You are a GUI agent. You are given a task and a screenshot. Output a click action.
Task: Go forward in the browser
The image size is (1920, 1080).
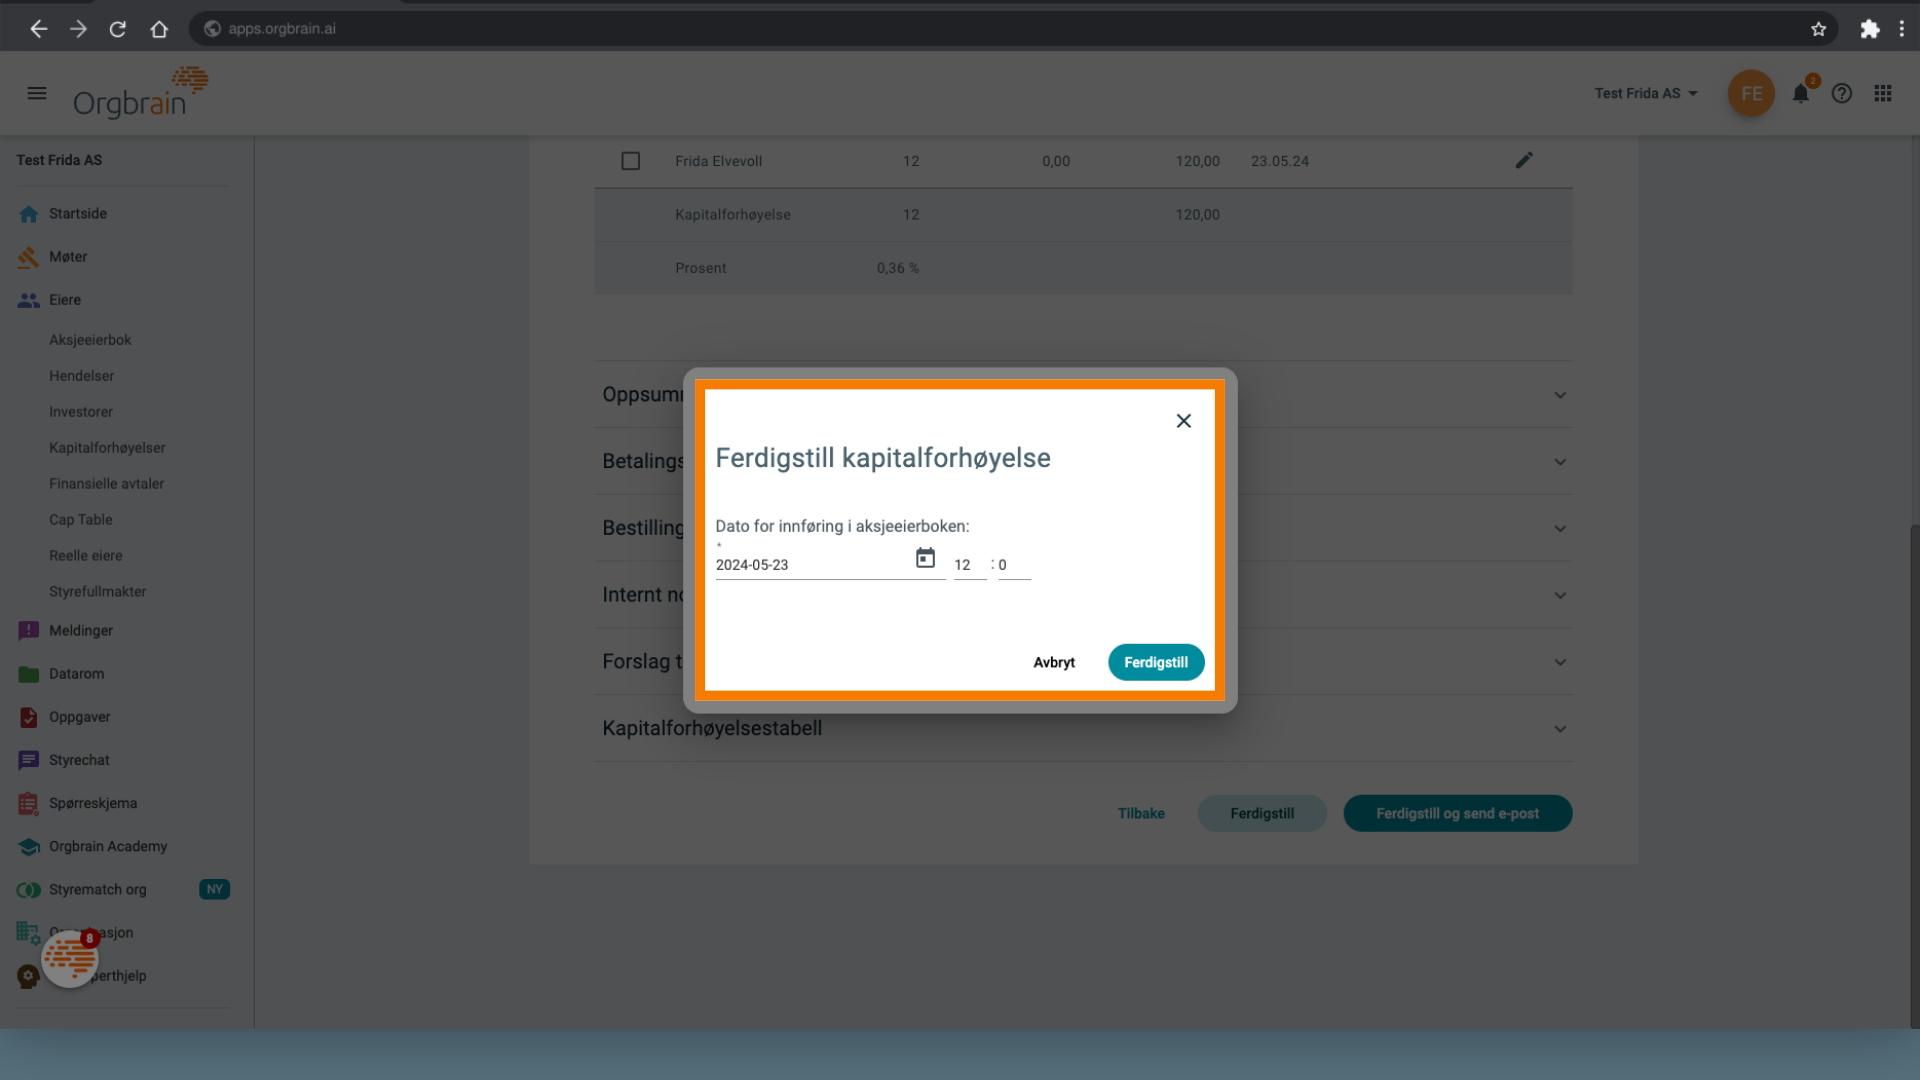coord(78,29)
